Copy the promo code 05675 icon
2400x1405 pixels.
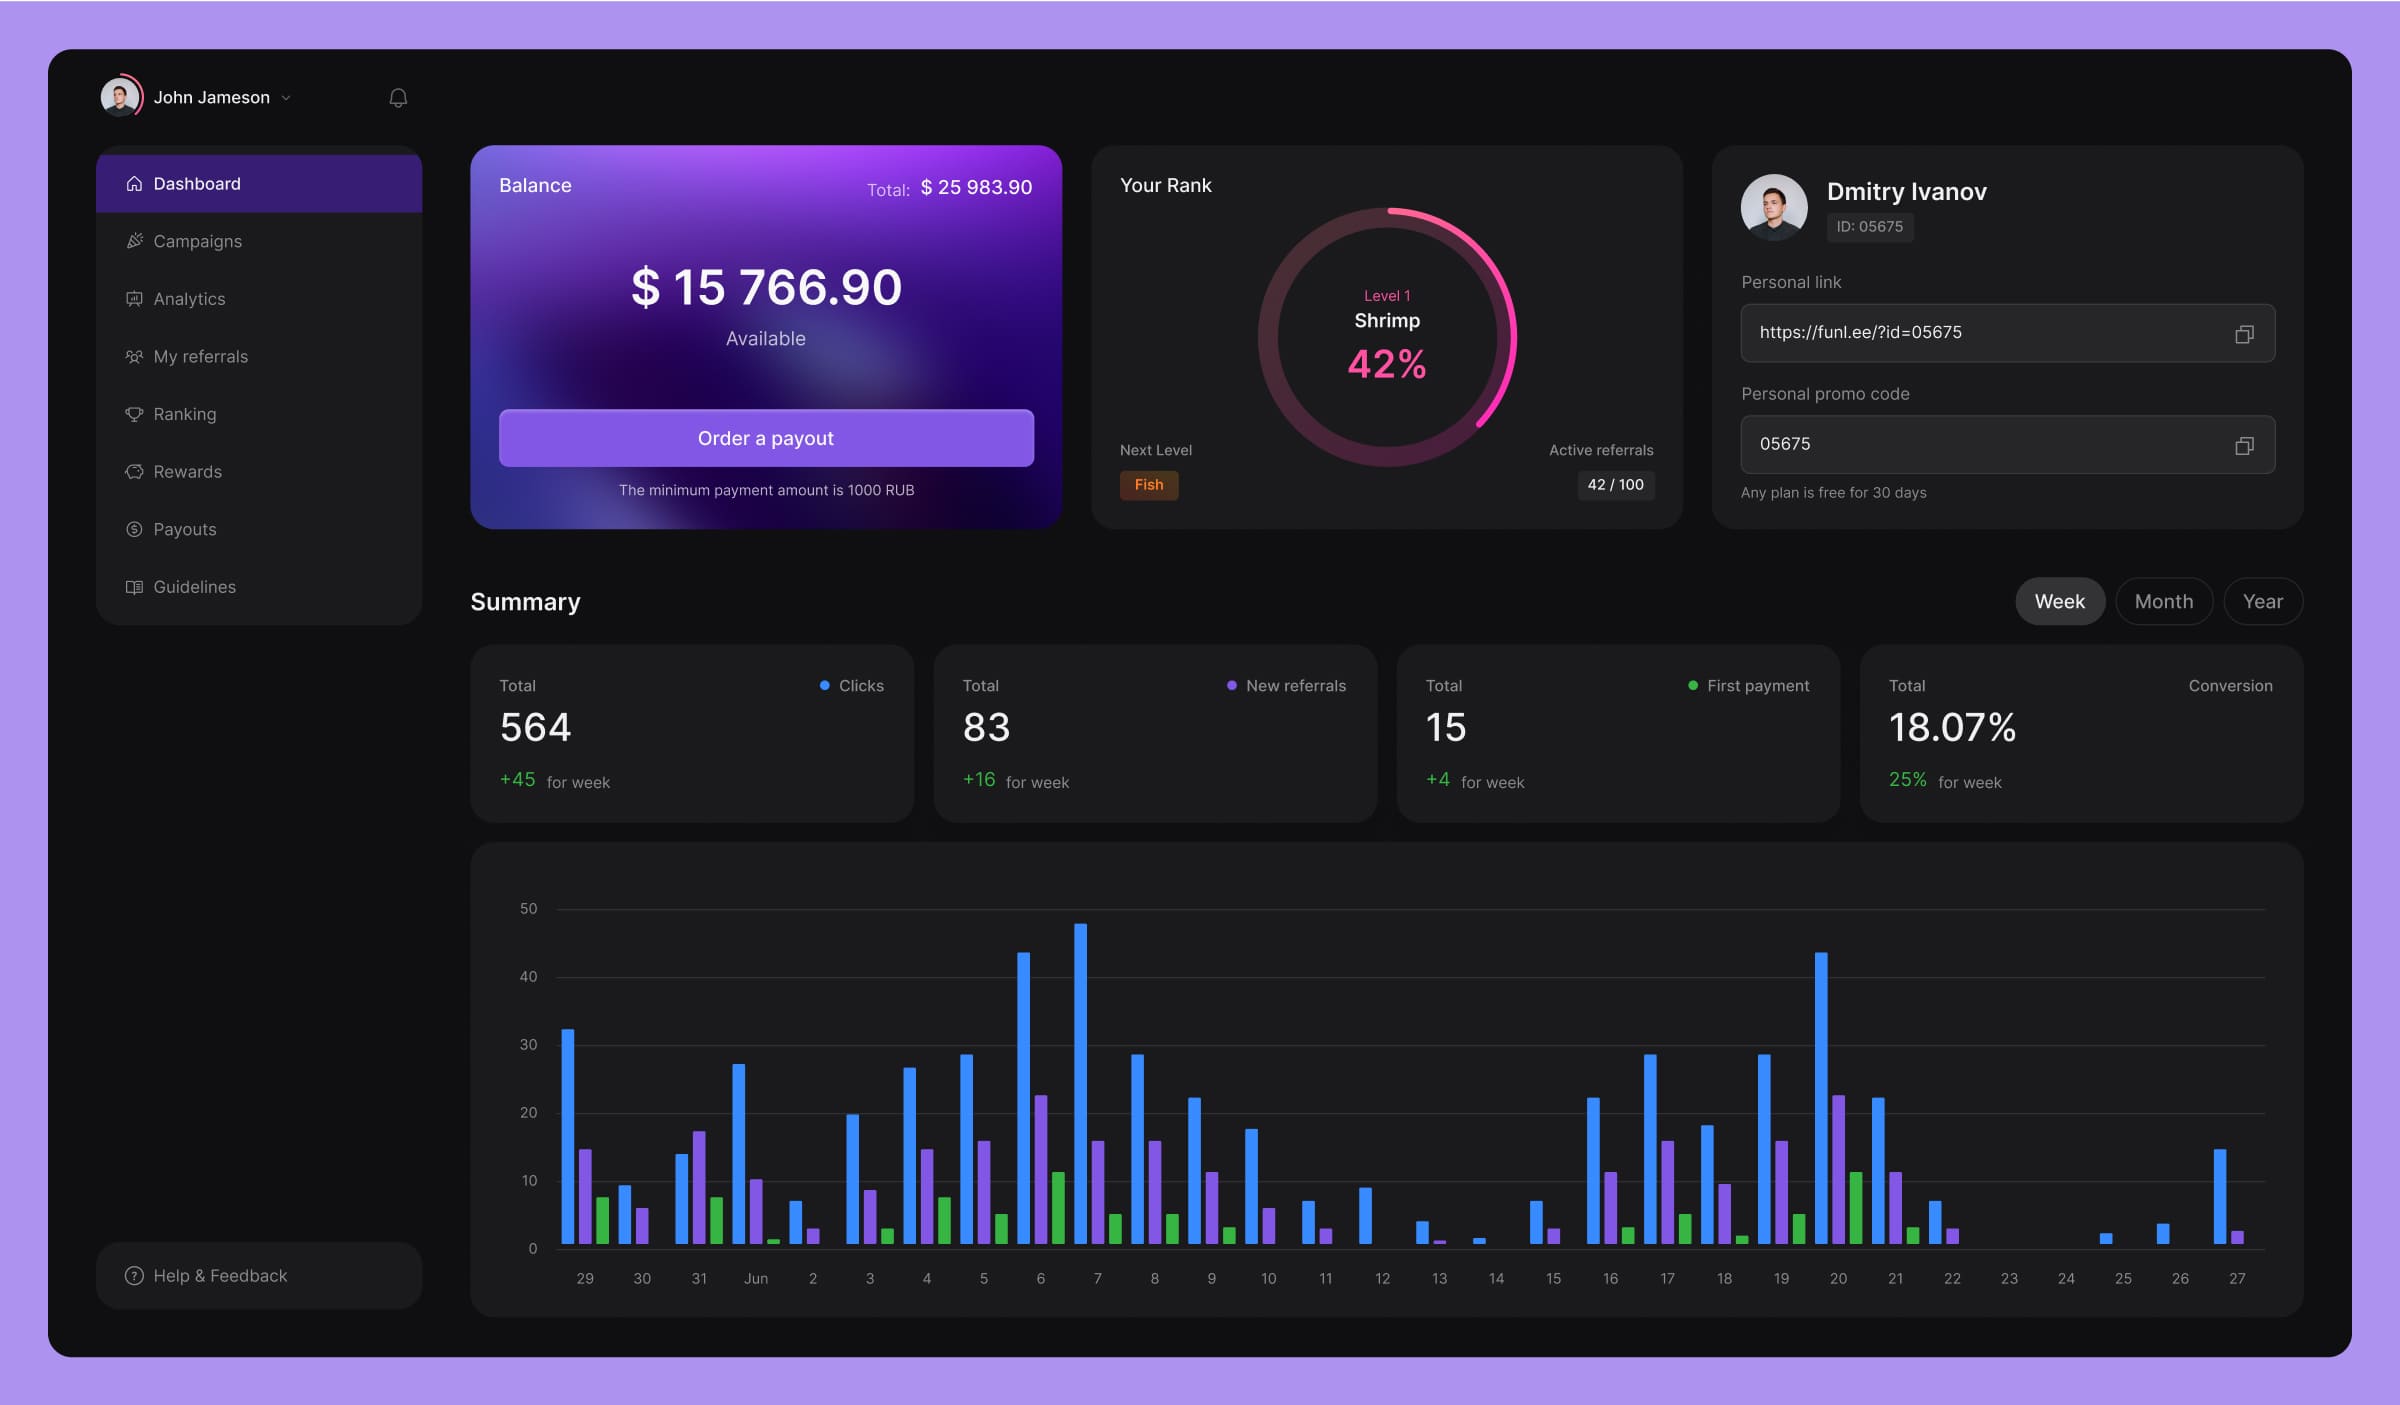click(2244, 446)
